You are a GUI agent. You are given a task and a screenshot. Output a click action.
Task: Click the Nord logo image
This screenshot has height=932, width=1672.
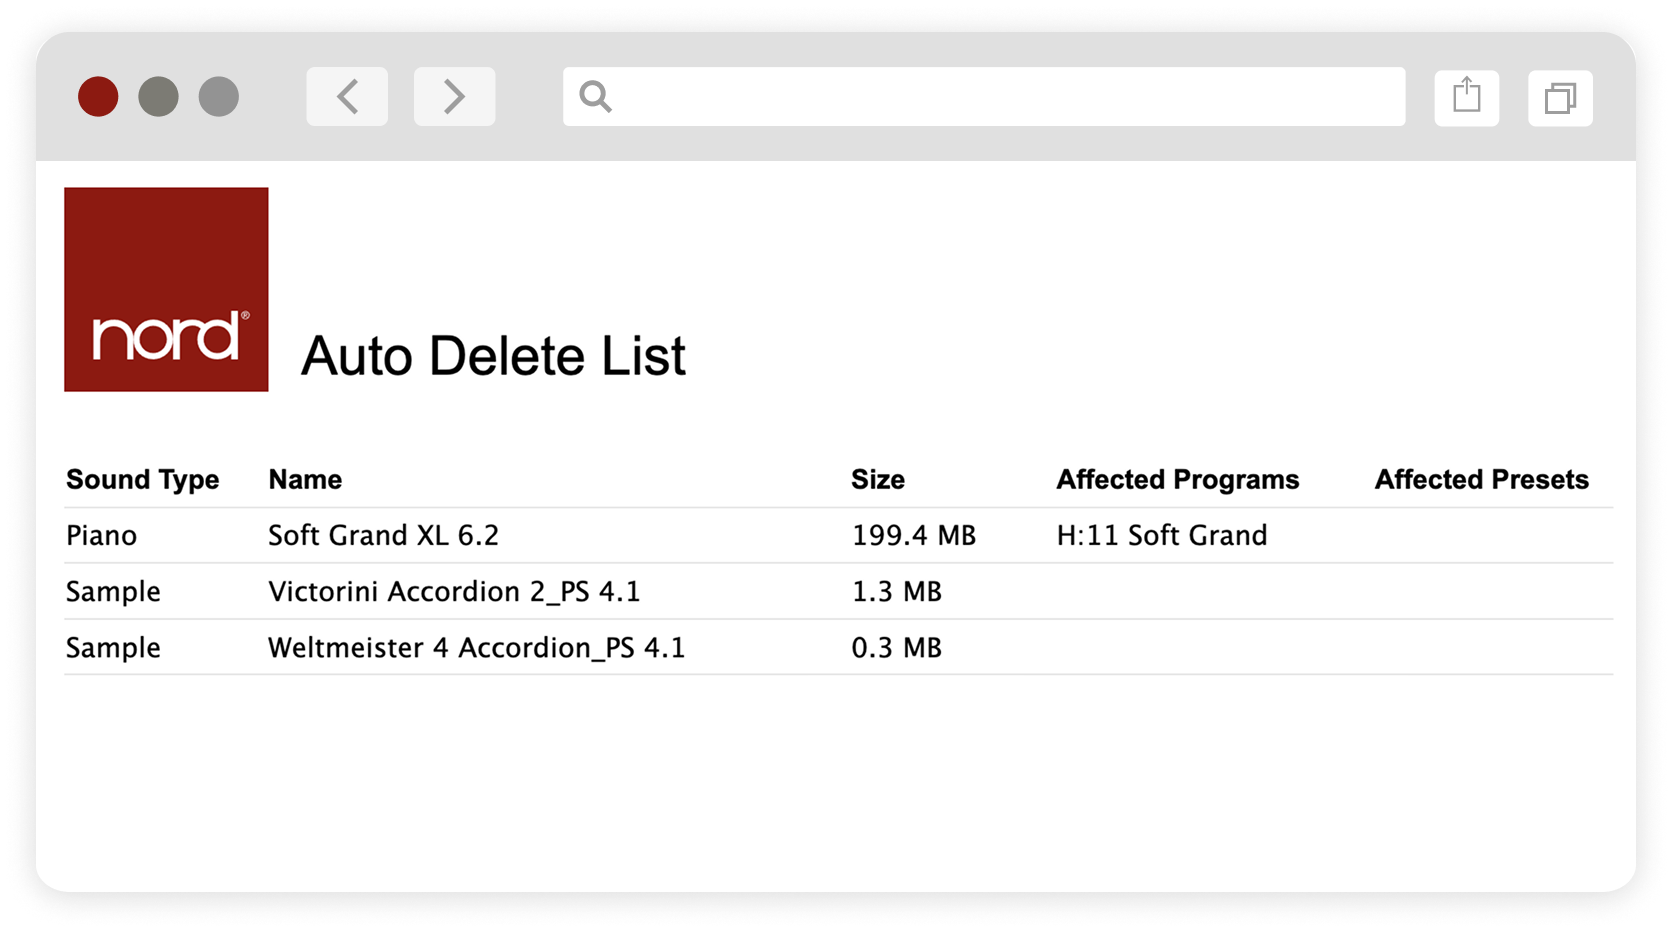pos(166,289)
